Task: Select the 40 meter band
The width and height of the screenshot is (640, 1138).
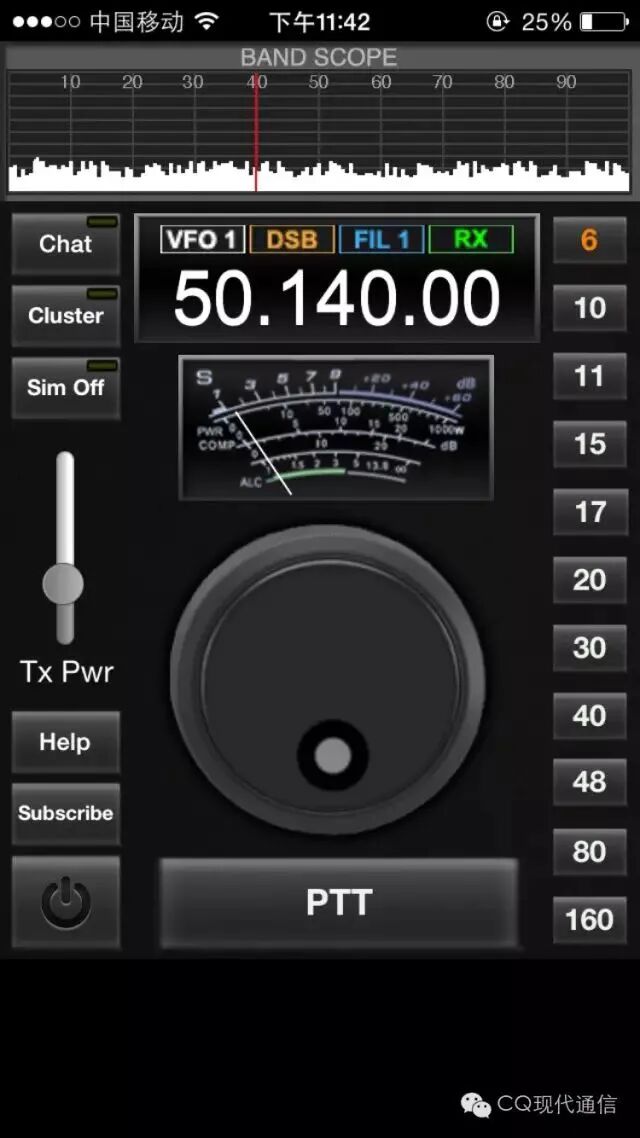Action: [589, 716]
